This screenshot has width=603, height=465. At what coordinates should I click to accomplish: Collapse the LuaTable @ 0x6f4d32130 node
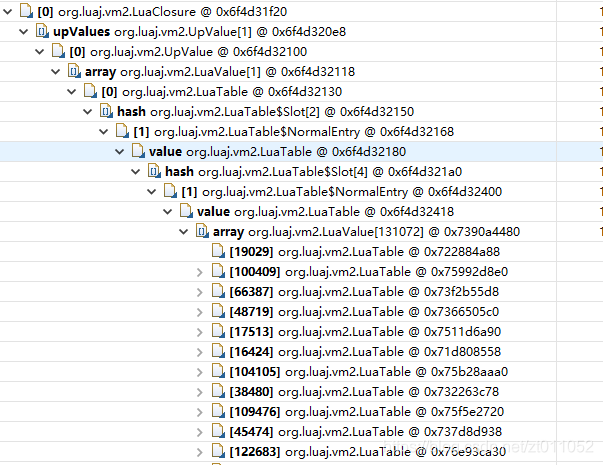(72, 92)
